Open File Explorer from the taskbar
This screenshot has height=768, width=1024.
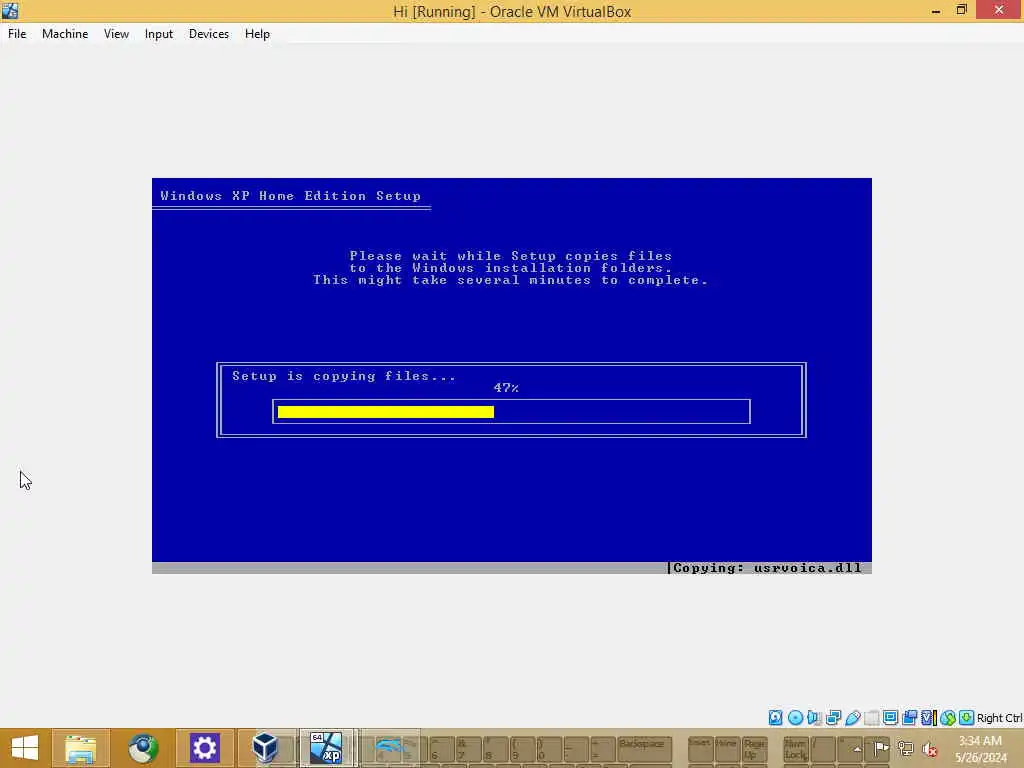coord(81,748)
